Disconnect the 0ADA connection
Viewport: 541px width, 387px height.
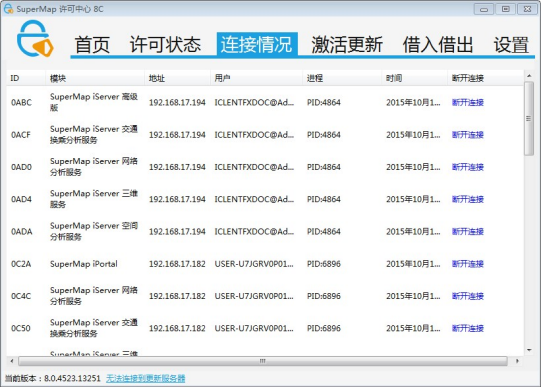[x=468, y=231]
